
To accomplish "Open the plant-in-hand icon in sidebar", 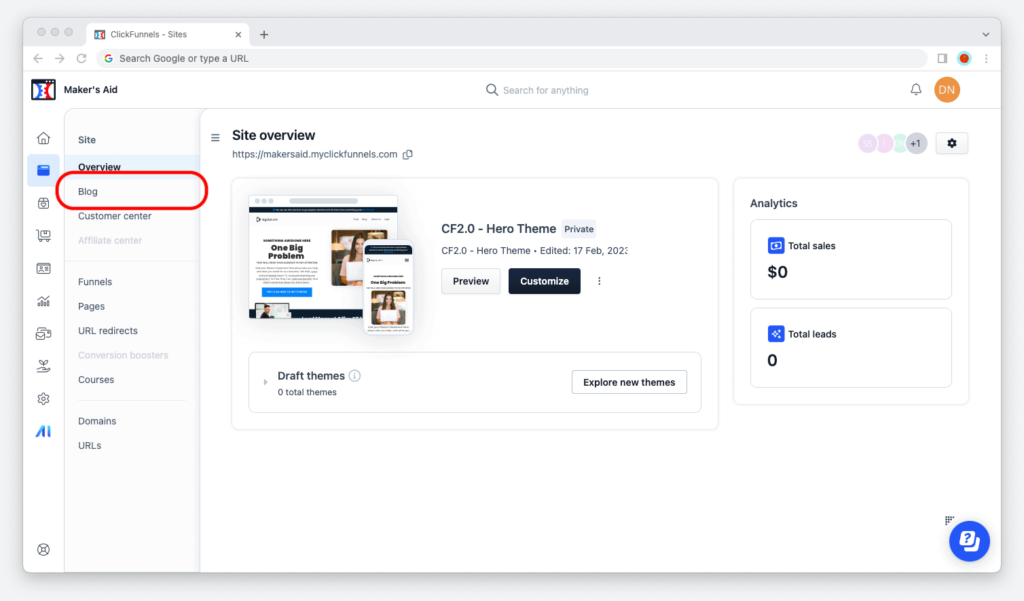I will 43,366.
